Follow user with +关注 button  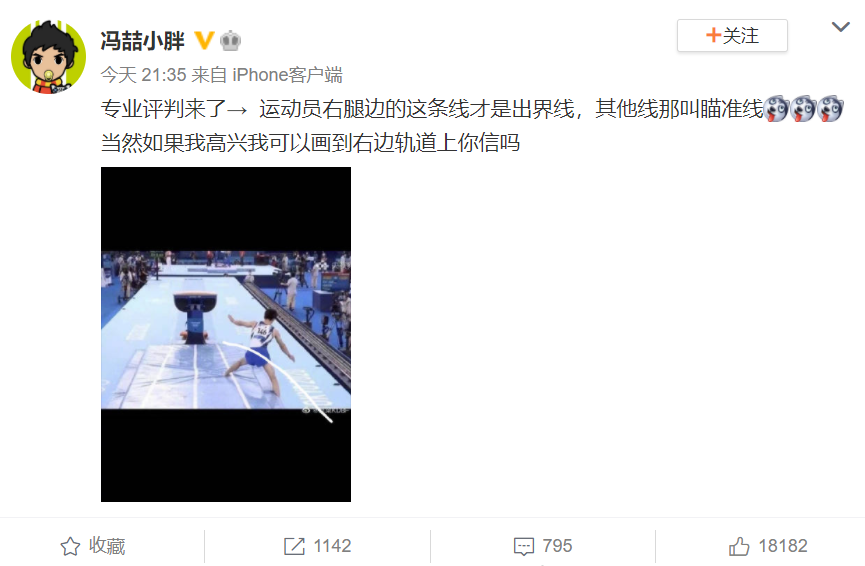point(732,36)
